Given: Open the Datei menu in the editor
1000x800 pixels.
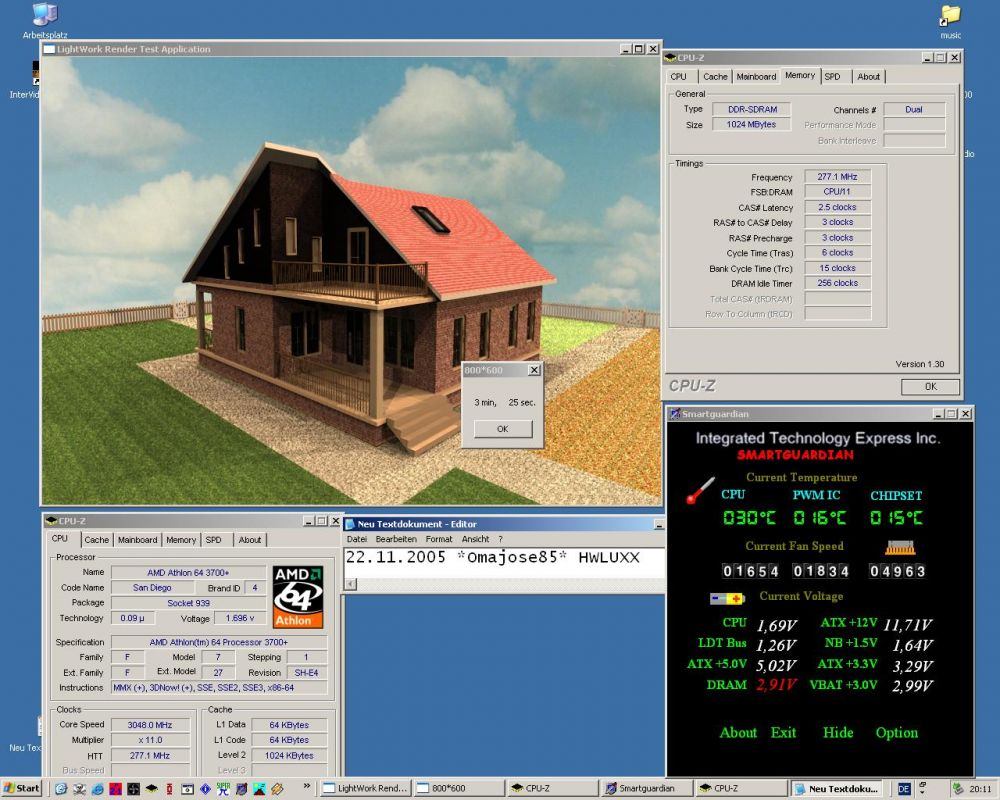Looking at the screenshot, I should (357, 539).
